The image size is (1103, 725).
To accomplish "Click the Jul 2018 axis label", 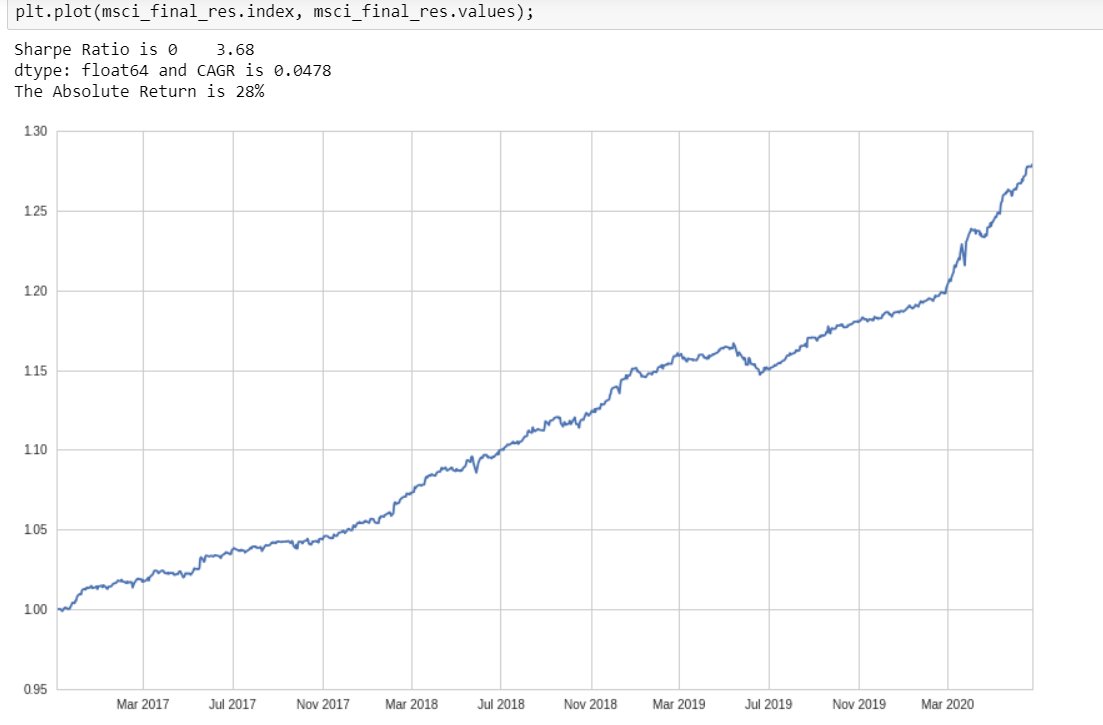I will click(x=500, y=704).
